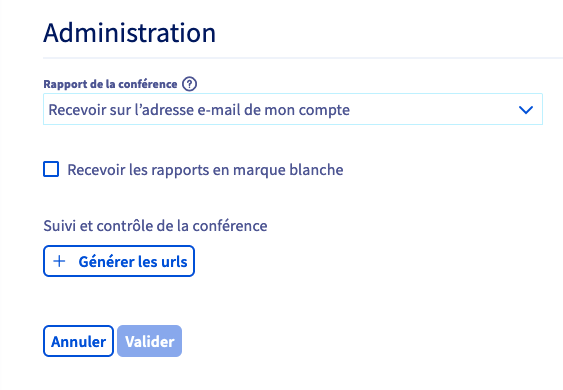Tick the marque blanche checkbox square
This screenshot has width=563, height=390.
(51, 169)
